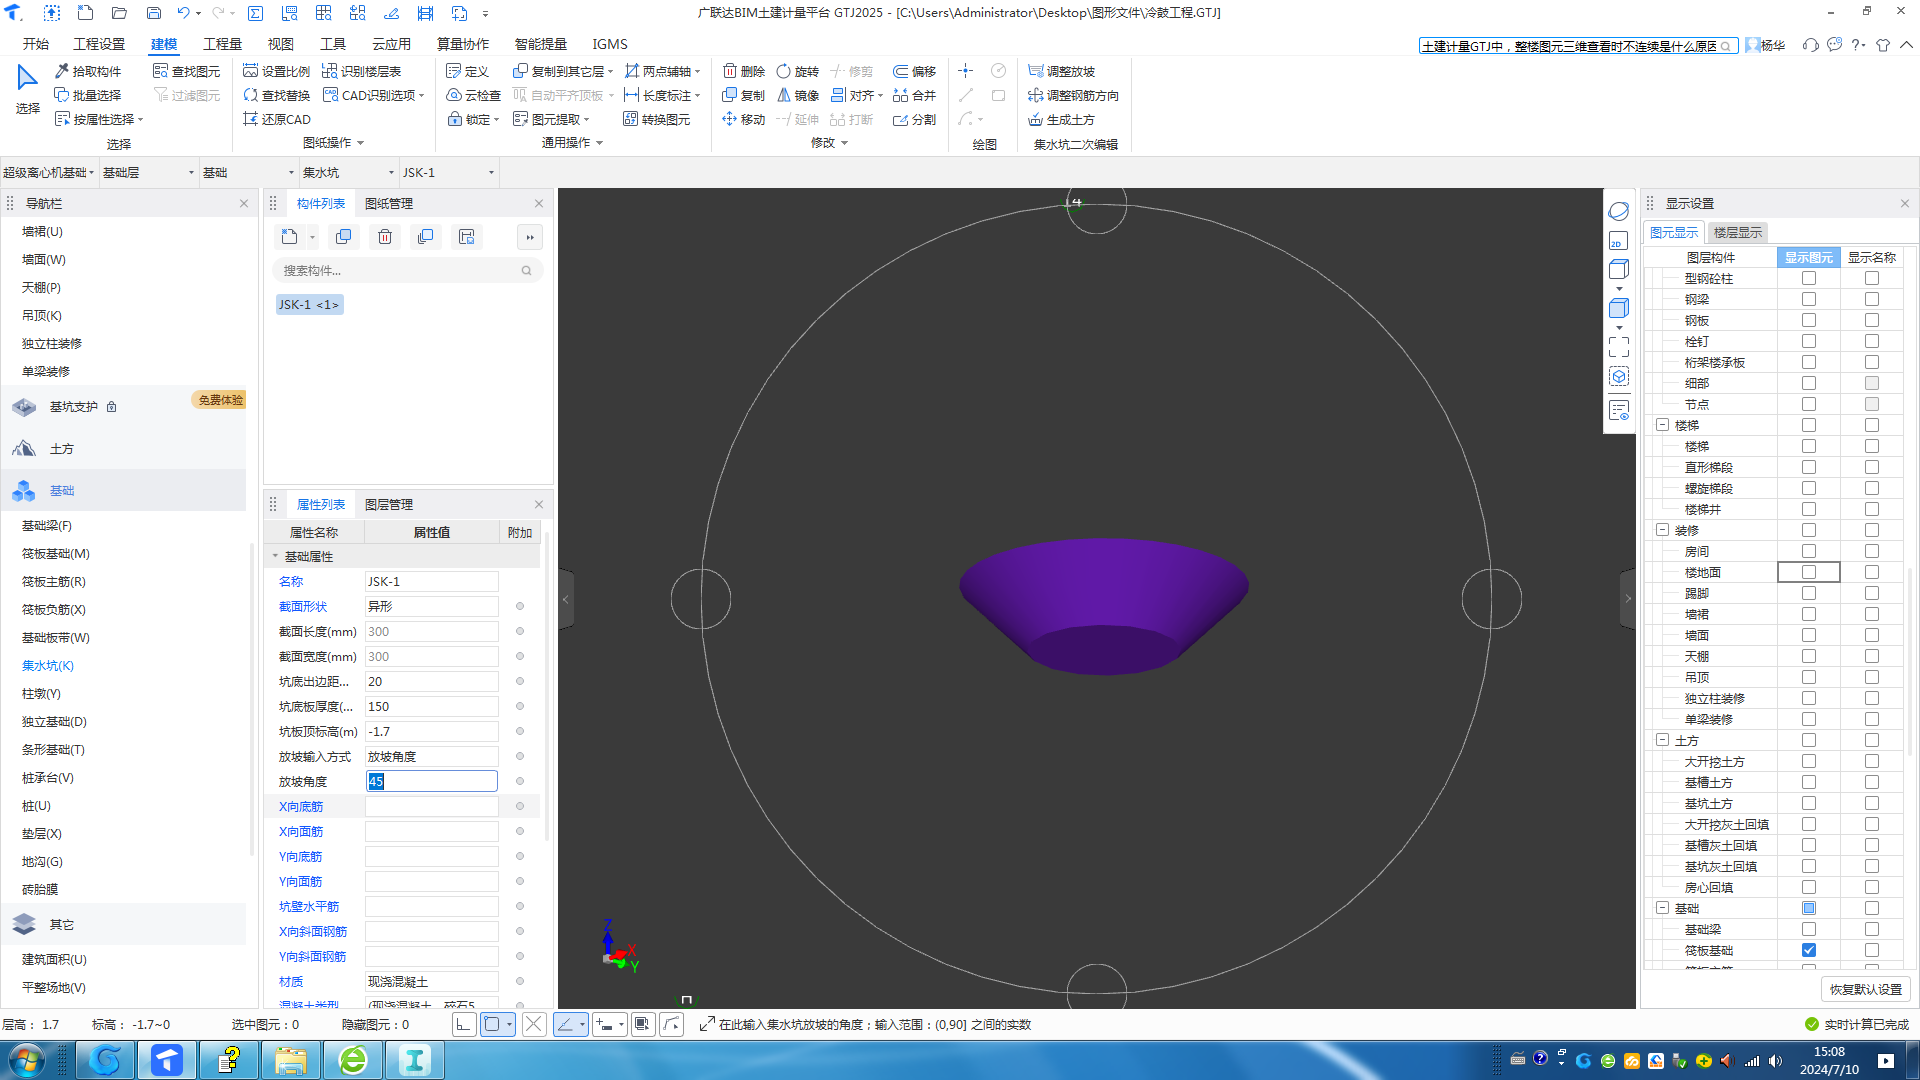Open the 视图 ribbon tab
This screenshot has height=1080, width=1920.
(x=280, y=44)
